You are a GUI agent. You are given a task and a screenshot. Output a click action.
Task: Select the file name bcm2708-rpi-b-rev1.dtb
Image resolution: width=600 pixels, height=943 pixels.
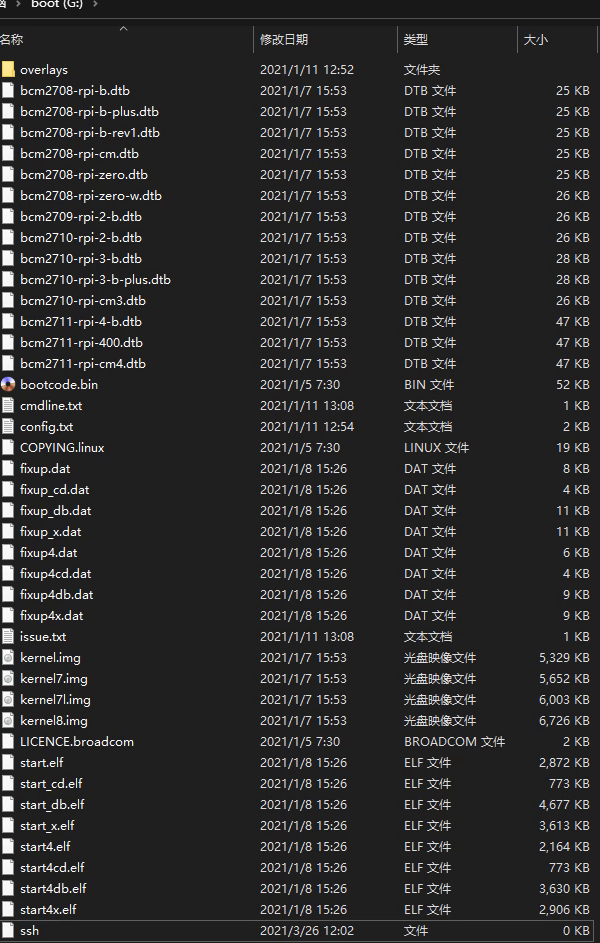click(90, 133)
